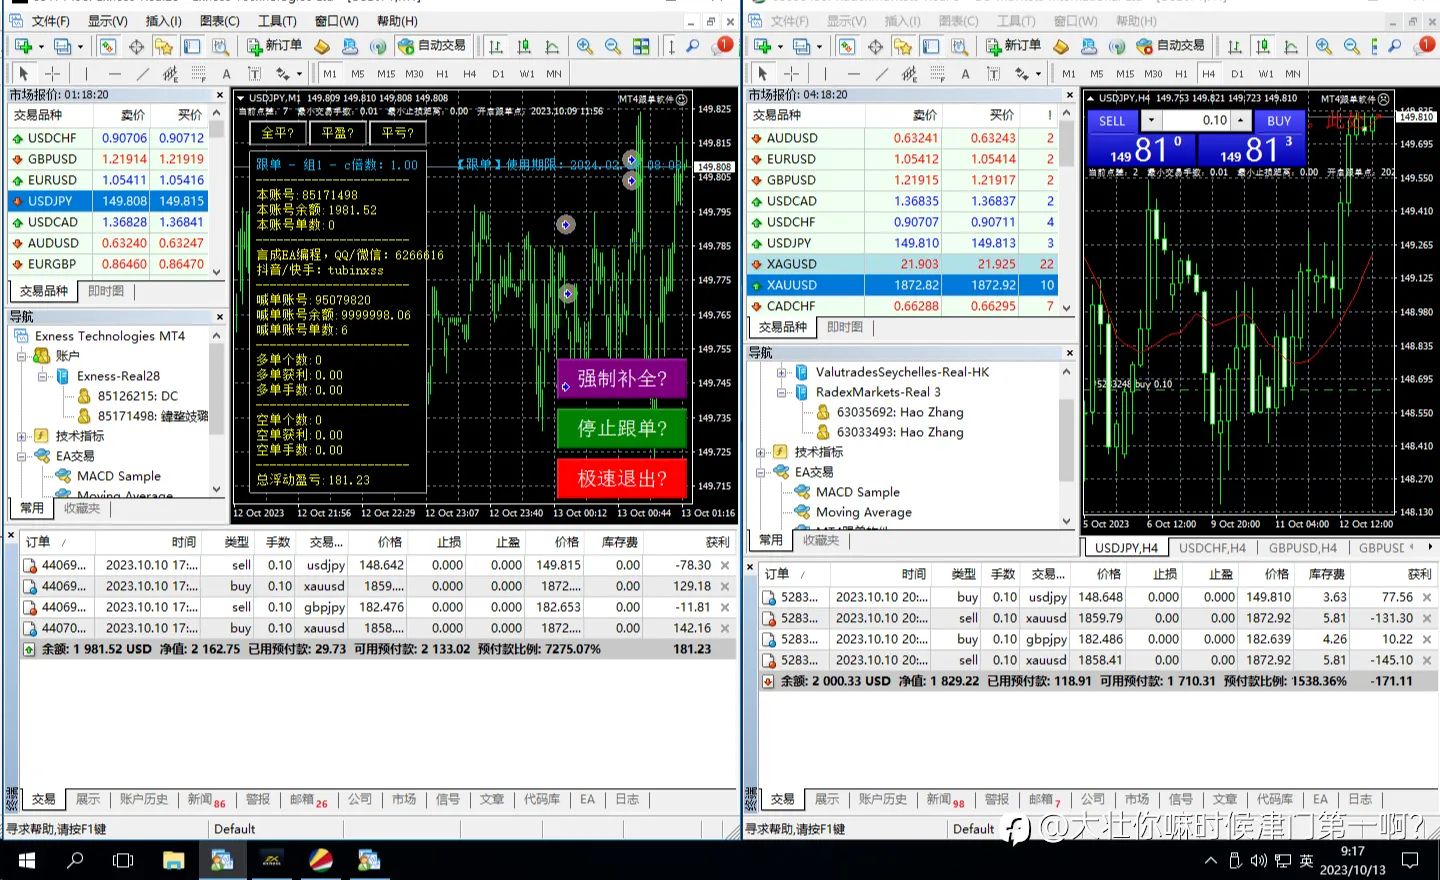Open Strategy Tester icon in left window toolbar

[x=220, y=46]
